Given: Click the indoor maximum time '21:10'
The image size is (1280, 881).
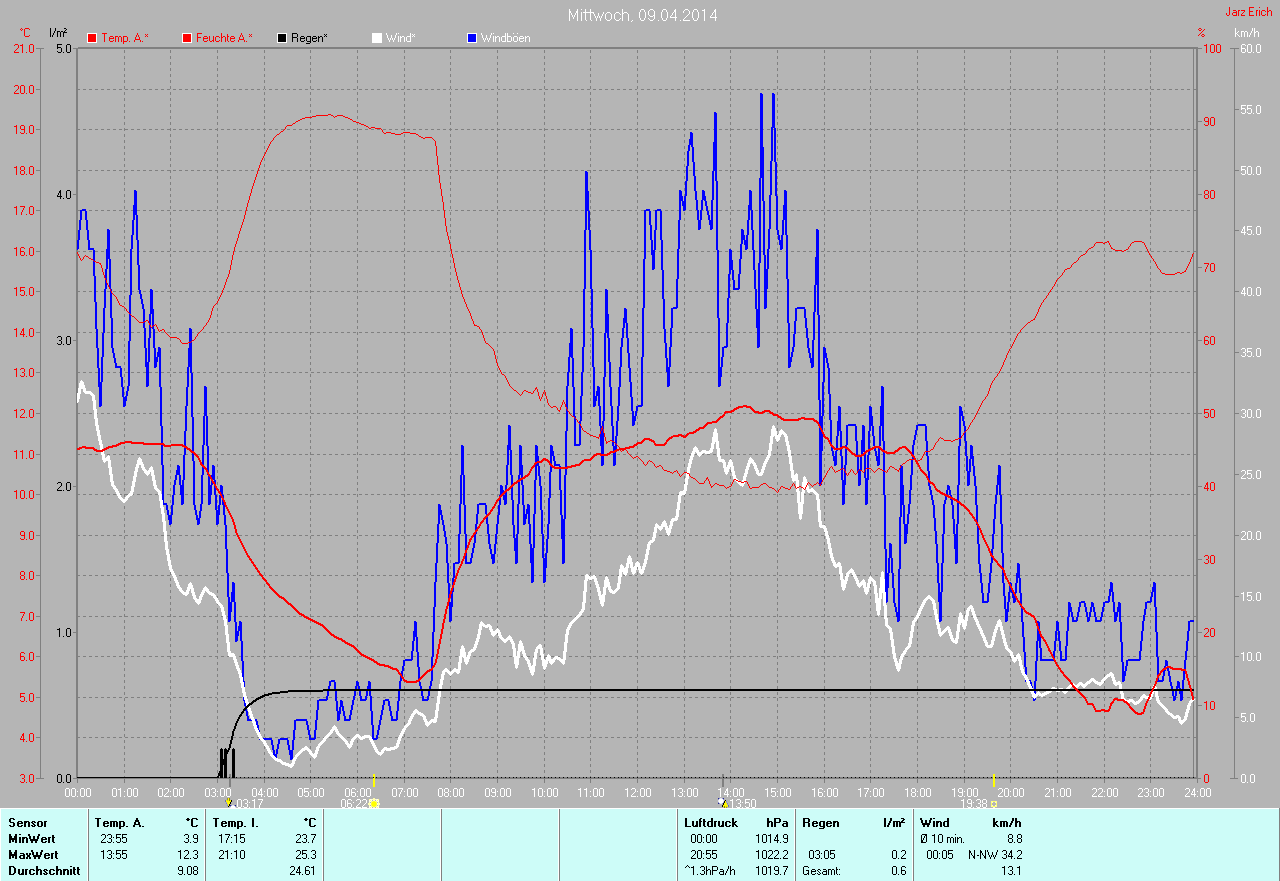Looking at the screenshot, I should 230,855.
